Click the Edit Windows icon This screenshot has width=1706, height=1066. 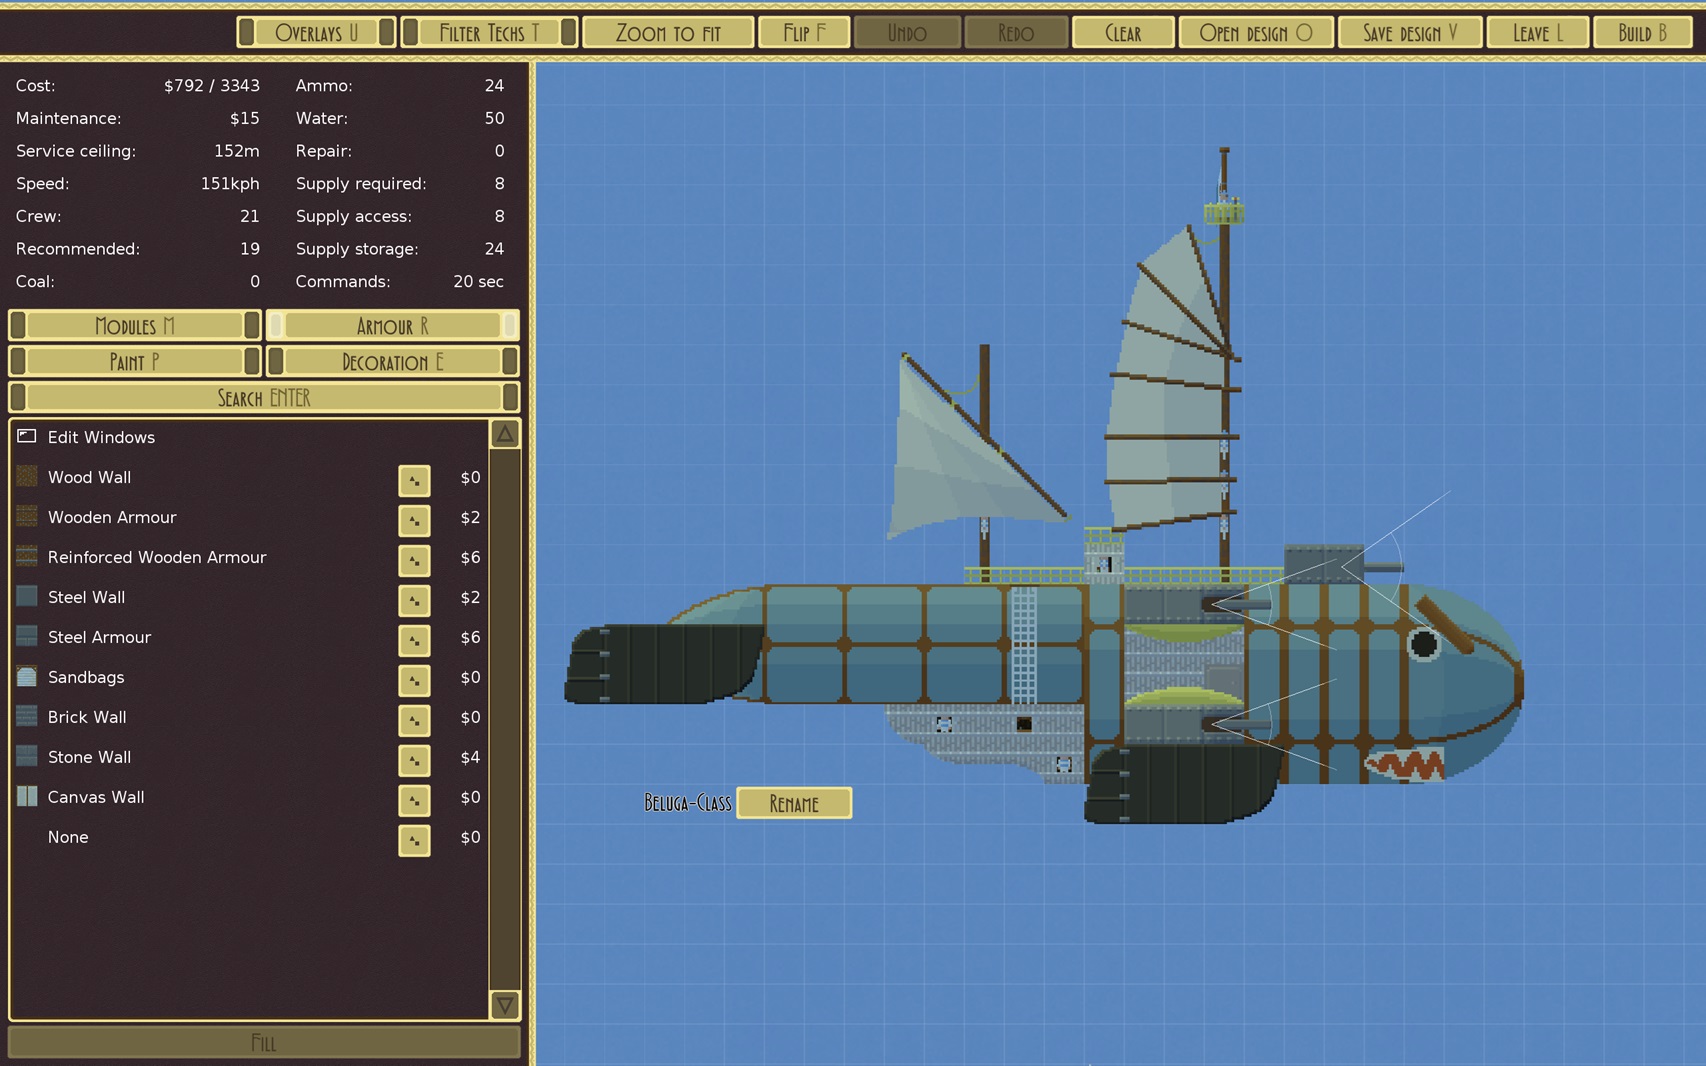click(x=27, y=437)
